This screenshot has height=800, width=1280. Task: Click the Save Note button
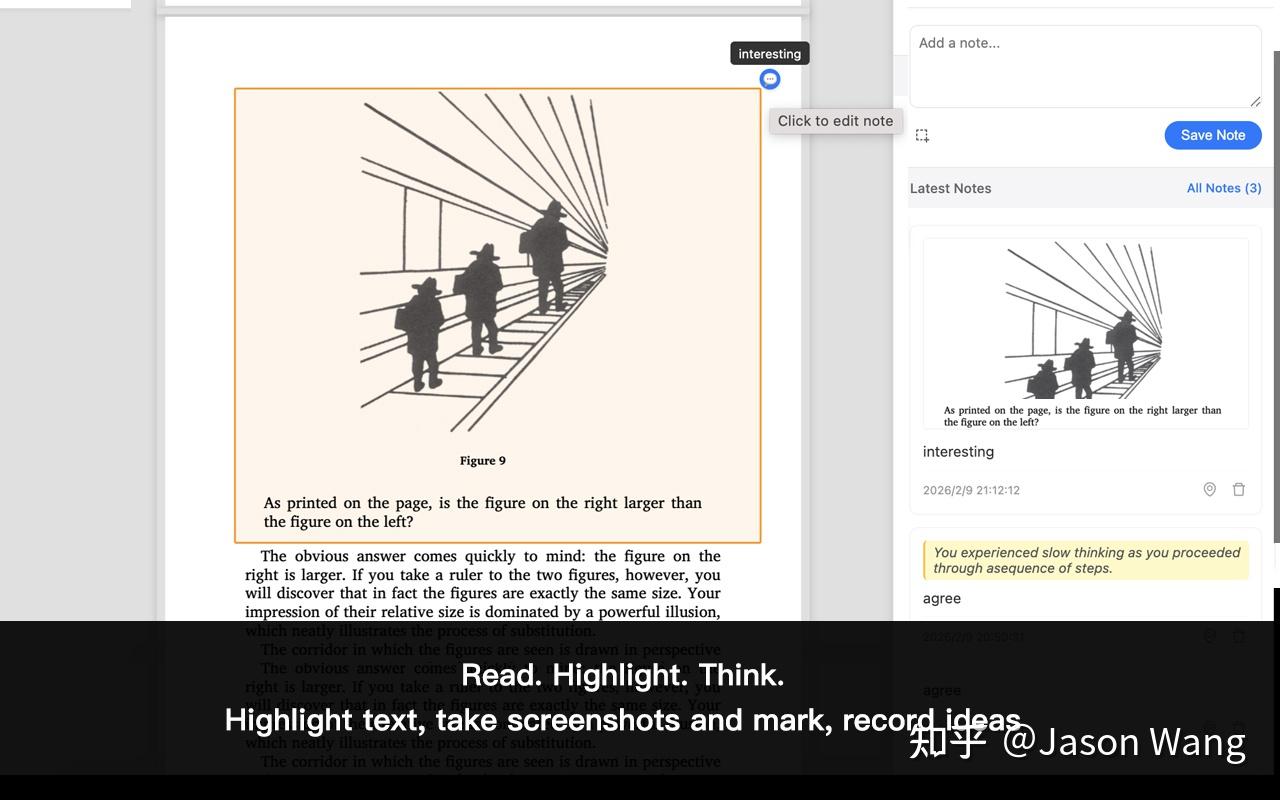point(1213,135)
